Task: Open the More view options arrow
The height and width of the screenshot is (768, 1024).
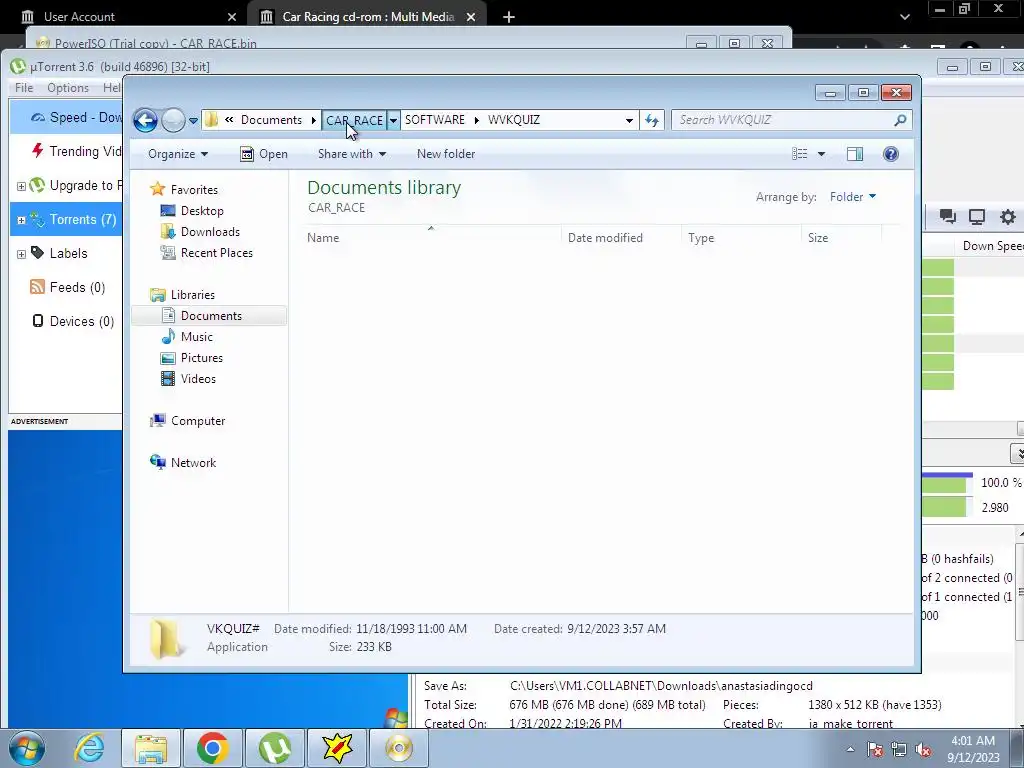Action: 822,154
